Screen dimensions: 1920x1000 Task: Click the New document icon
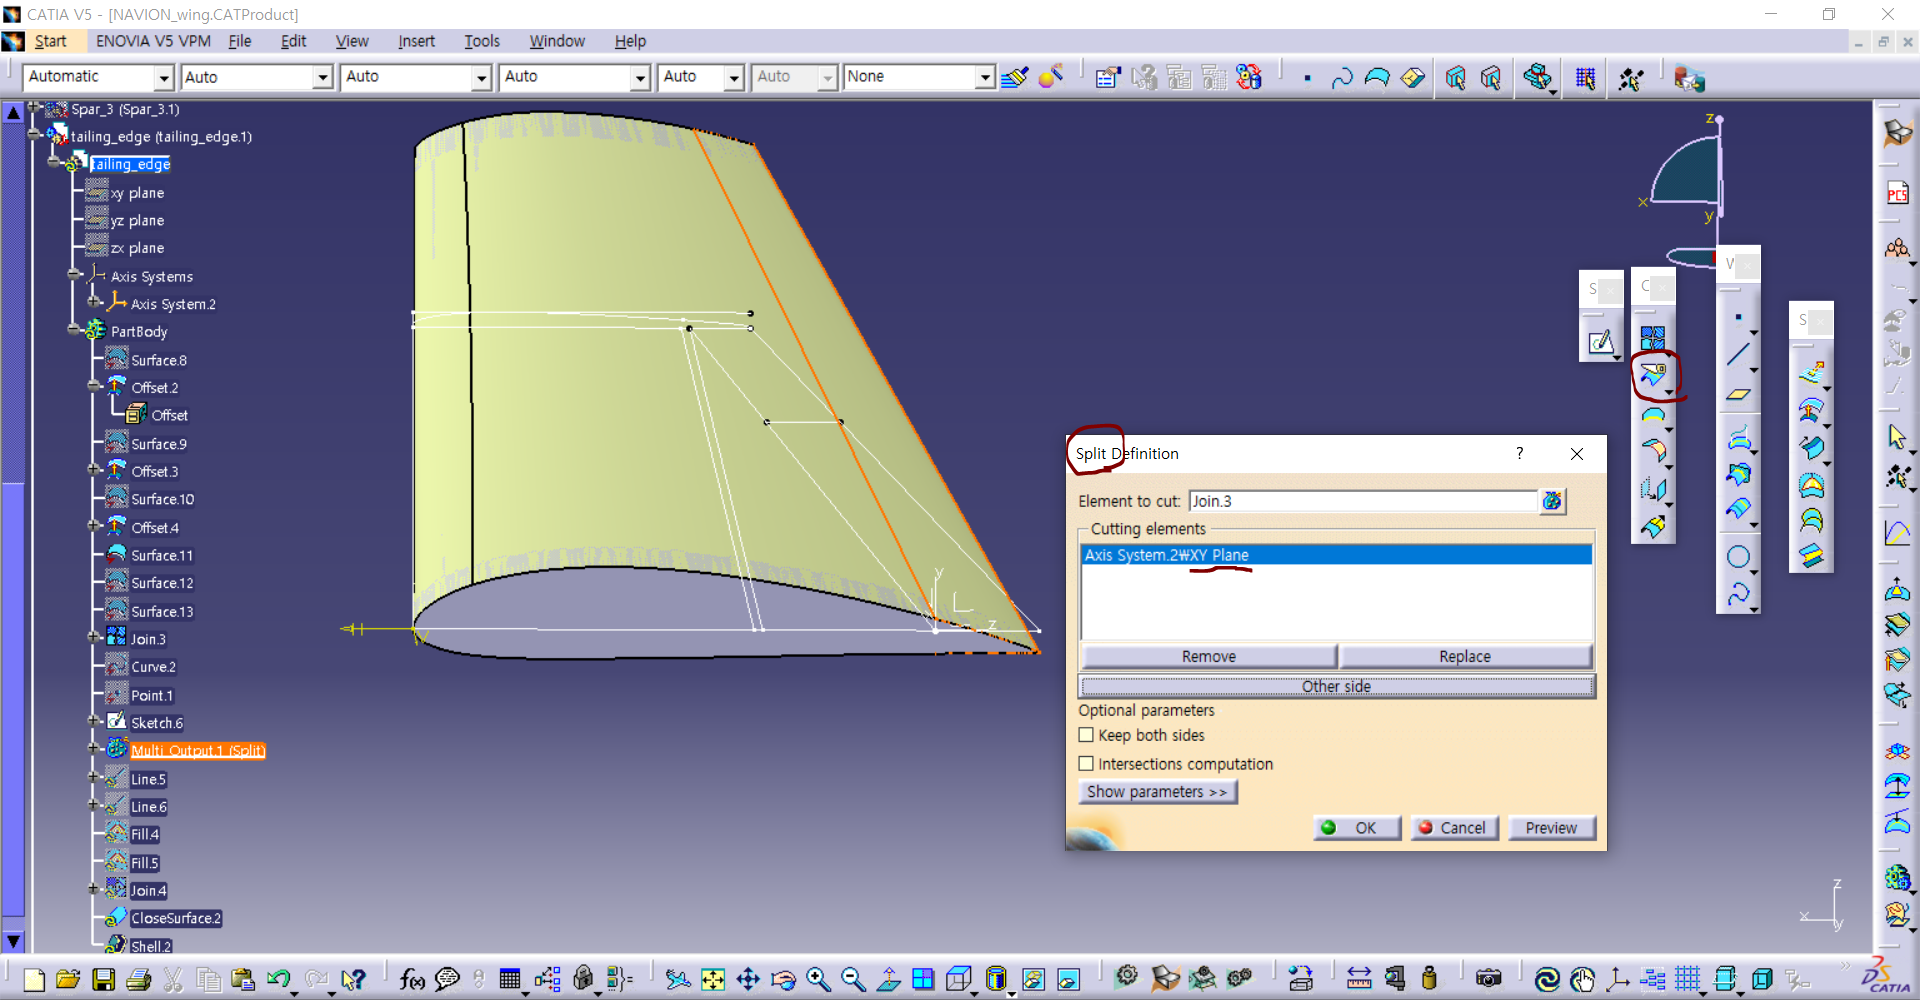pyautogui.click(x=33, y=979)
